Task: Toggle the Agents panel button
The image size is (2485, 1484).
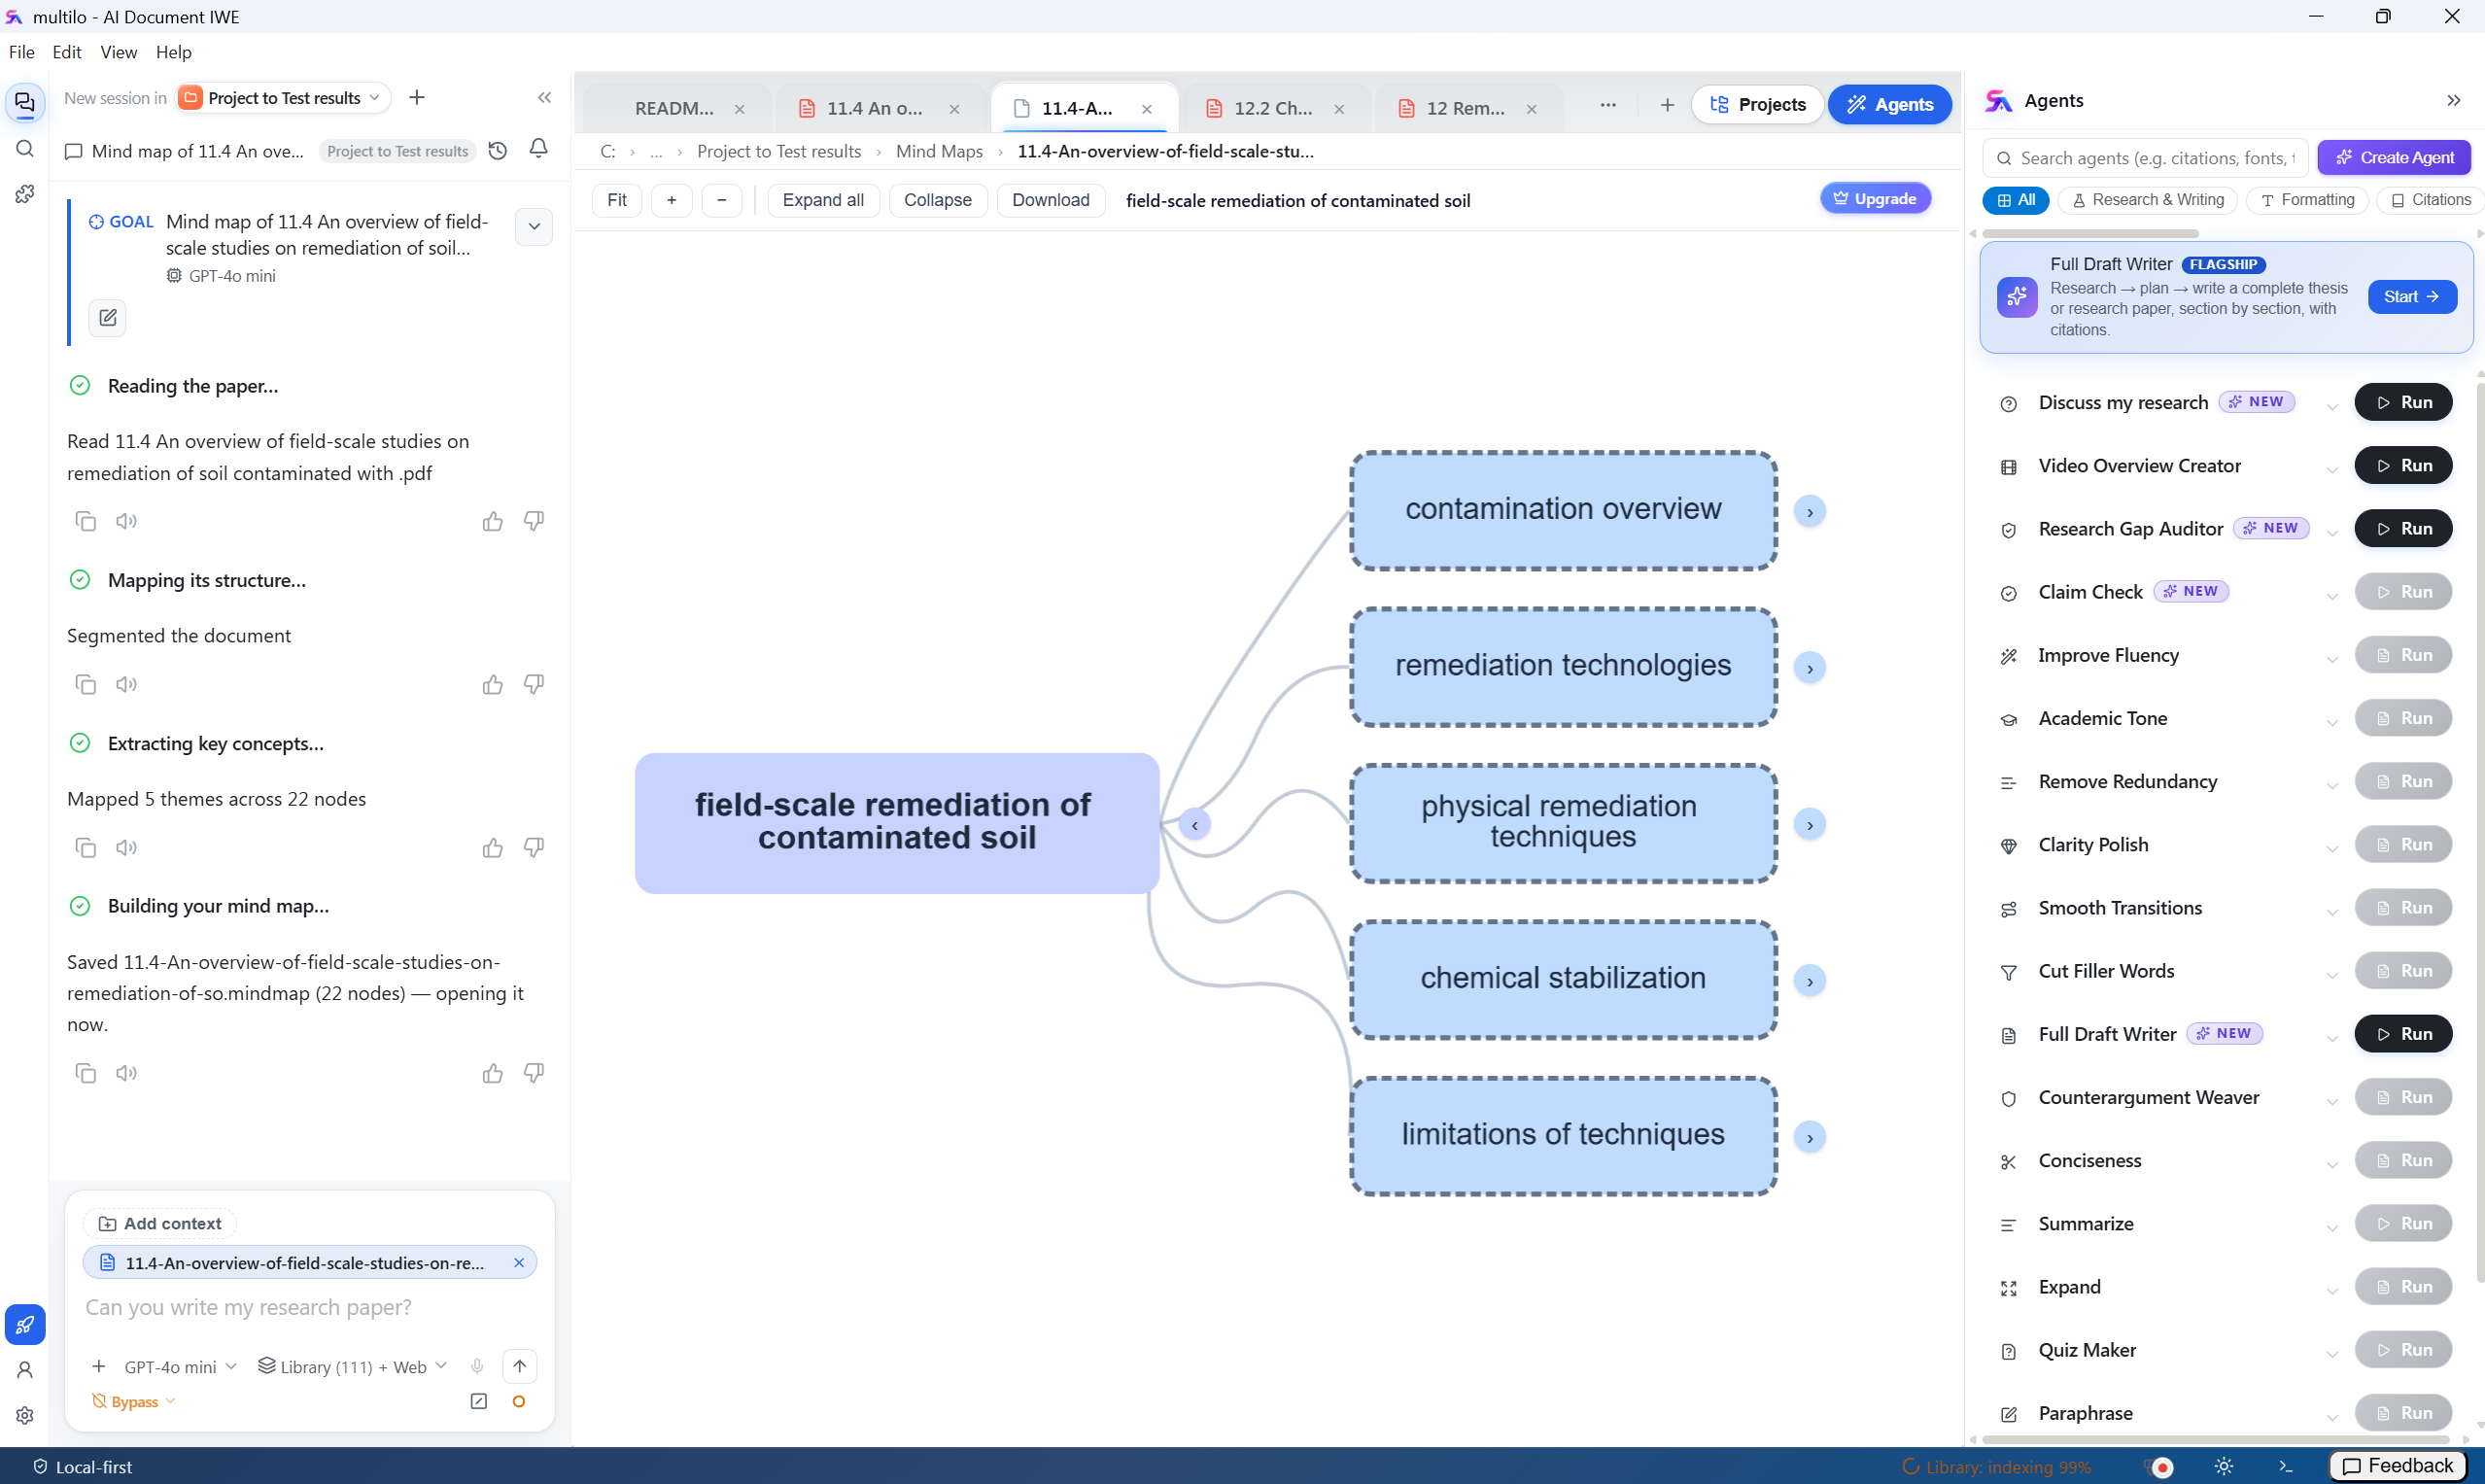Action: pos(1889,104)
